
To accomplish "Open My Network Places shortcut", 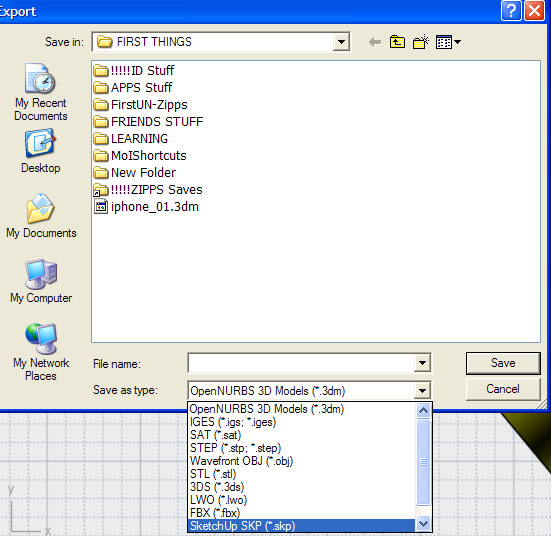I will pyautogui.click(x=41, y=352).
